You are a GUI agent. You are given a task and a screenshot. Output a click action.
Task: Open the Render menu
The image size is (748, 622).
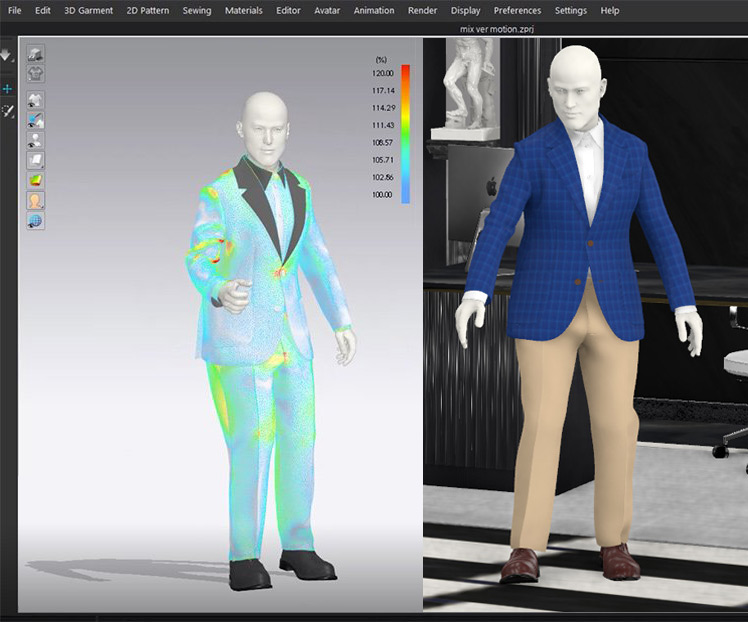coord(422,10)
